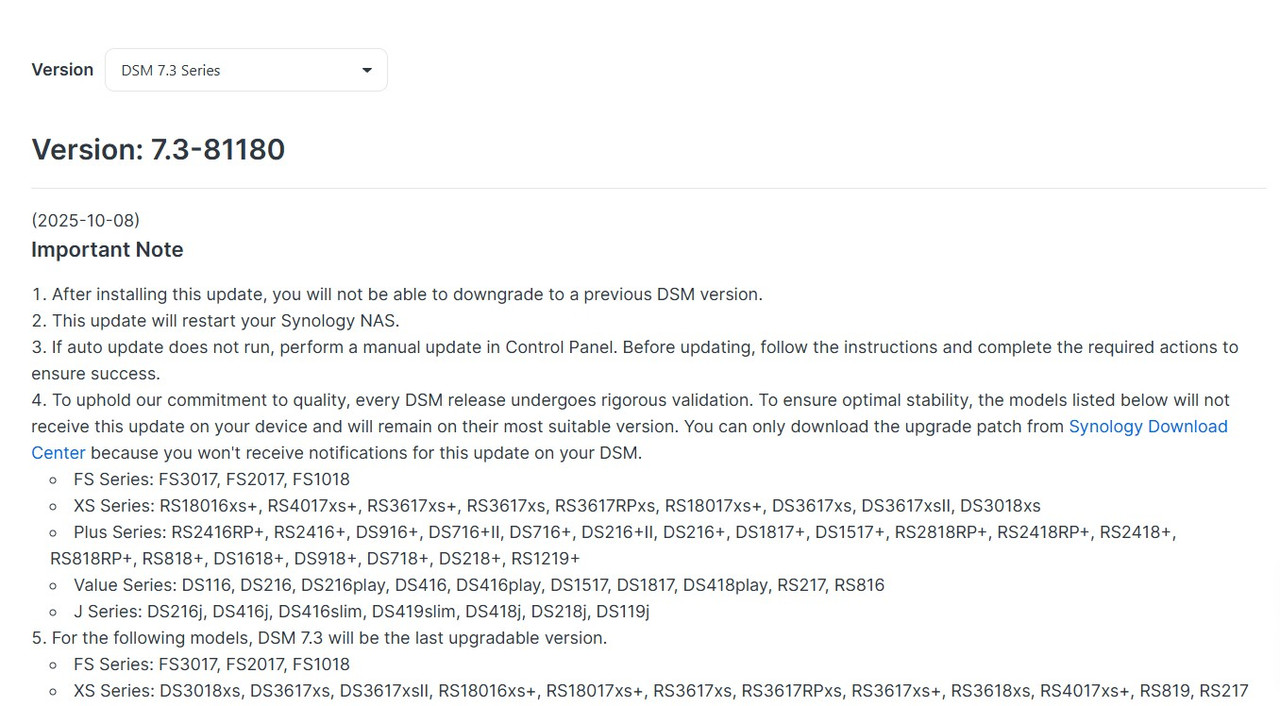
Task: Click the J Series model list text
Action: coord(398,611)
